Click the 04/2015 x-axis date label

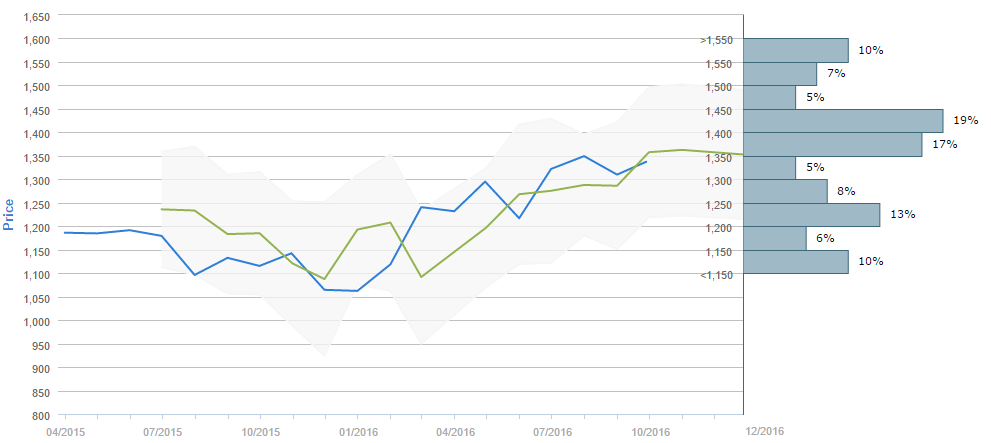pyautogui.click(x=65, y=432)
